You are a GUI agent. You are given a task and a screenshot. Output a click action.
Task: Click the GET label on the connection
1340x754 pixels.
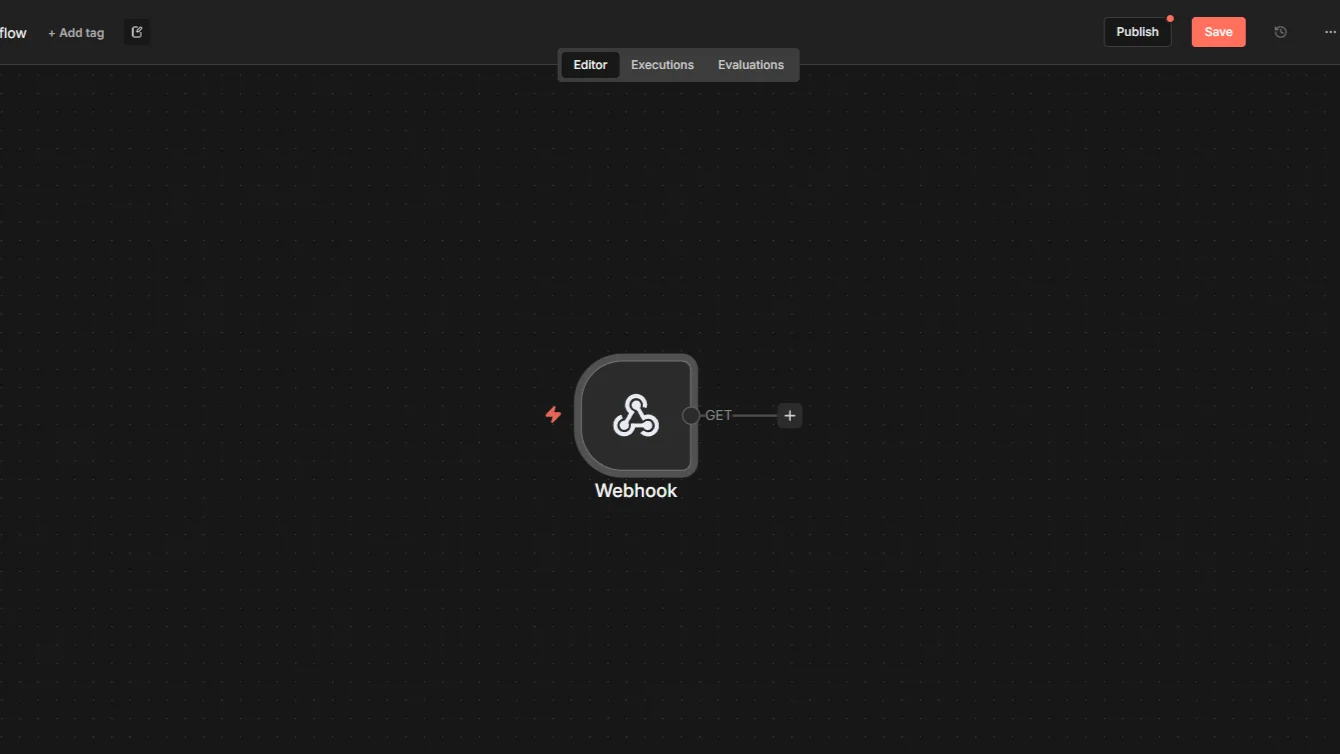(x=718, y=415)
